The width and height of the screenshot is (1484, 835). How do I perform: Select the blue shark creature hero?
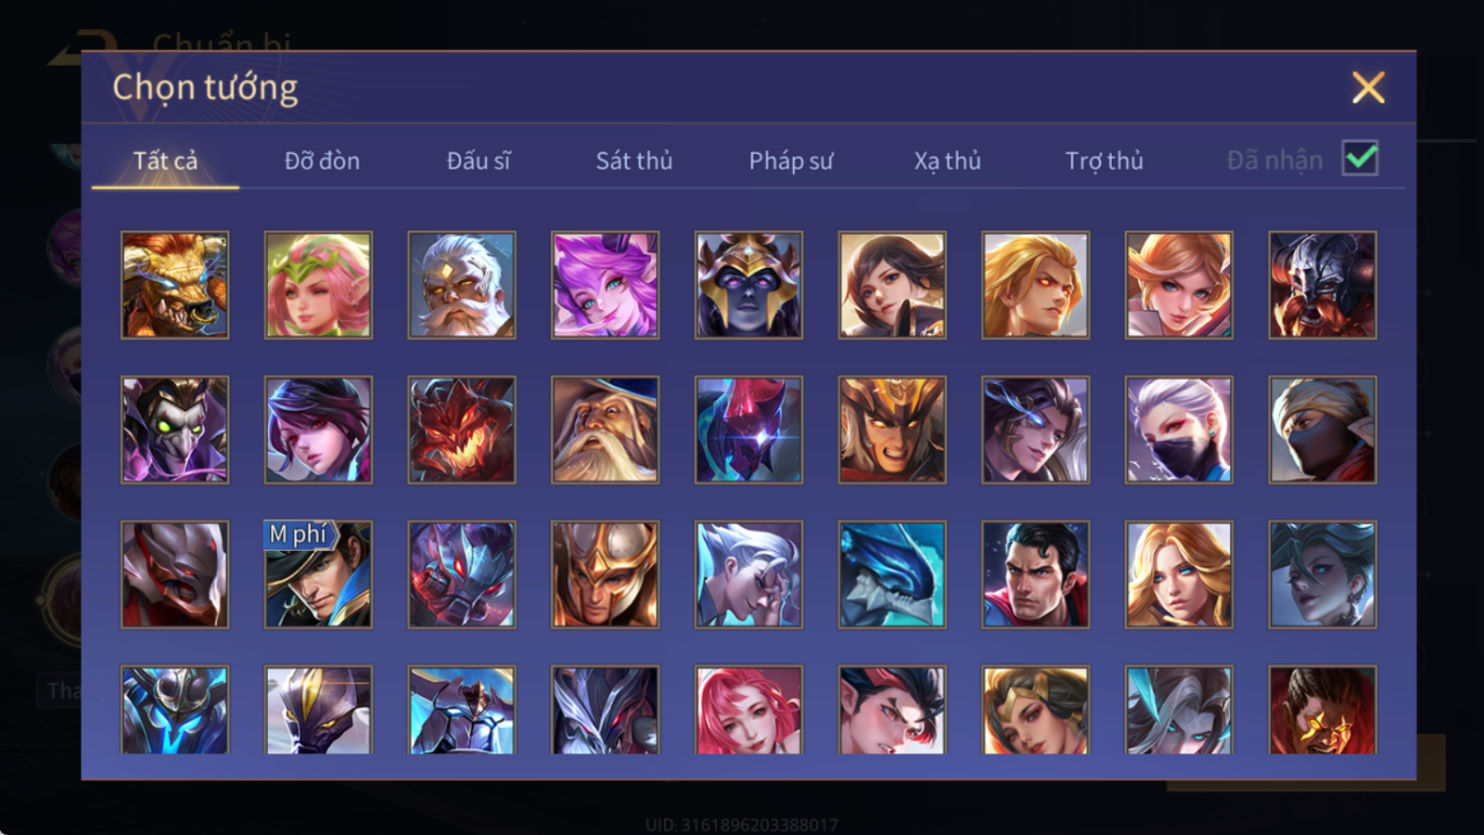point(892,575)
